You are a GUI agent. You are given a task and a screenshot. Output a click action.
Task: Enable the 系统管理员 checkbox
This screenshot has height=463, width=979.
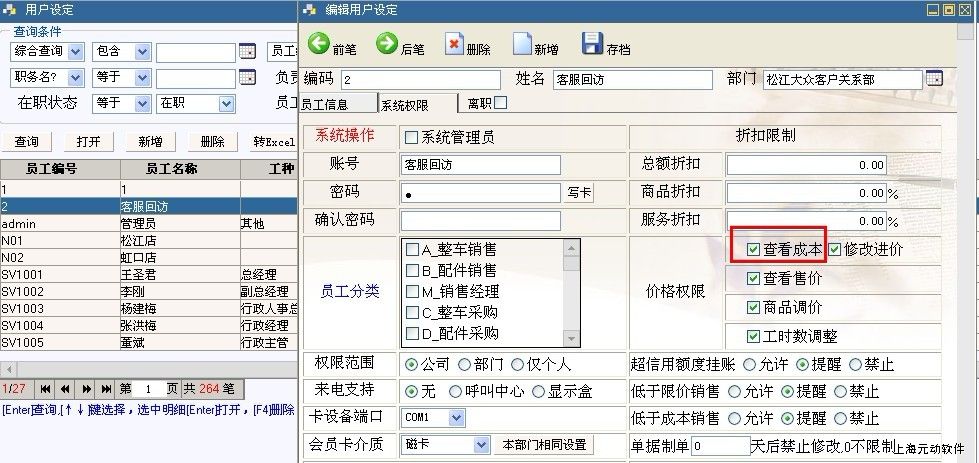click(411, 136)
